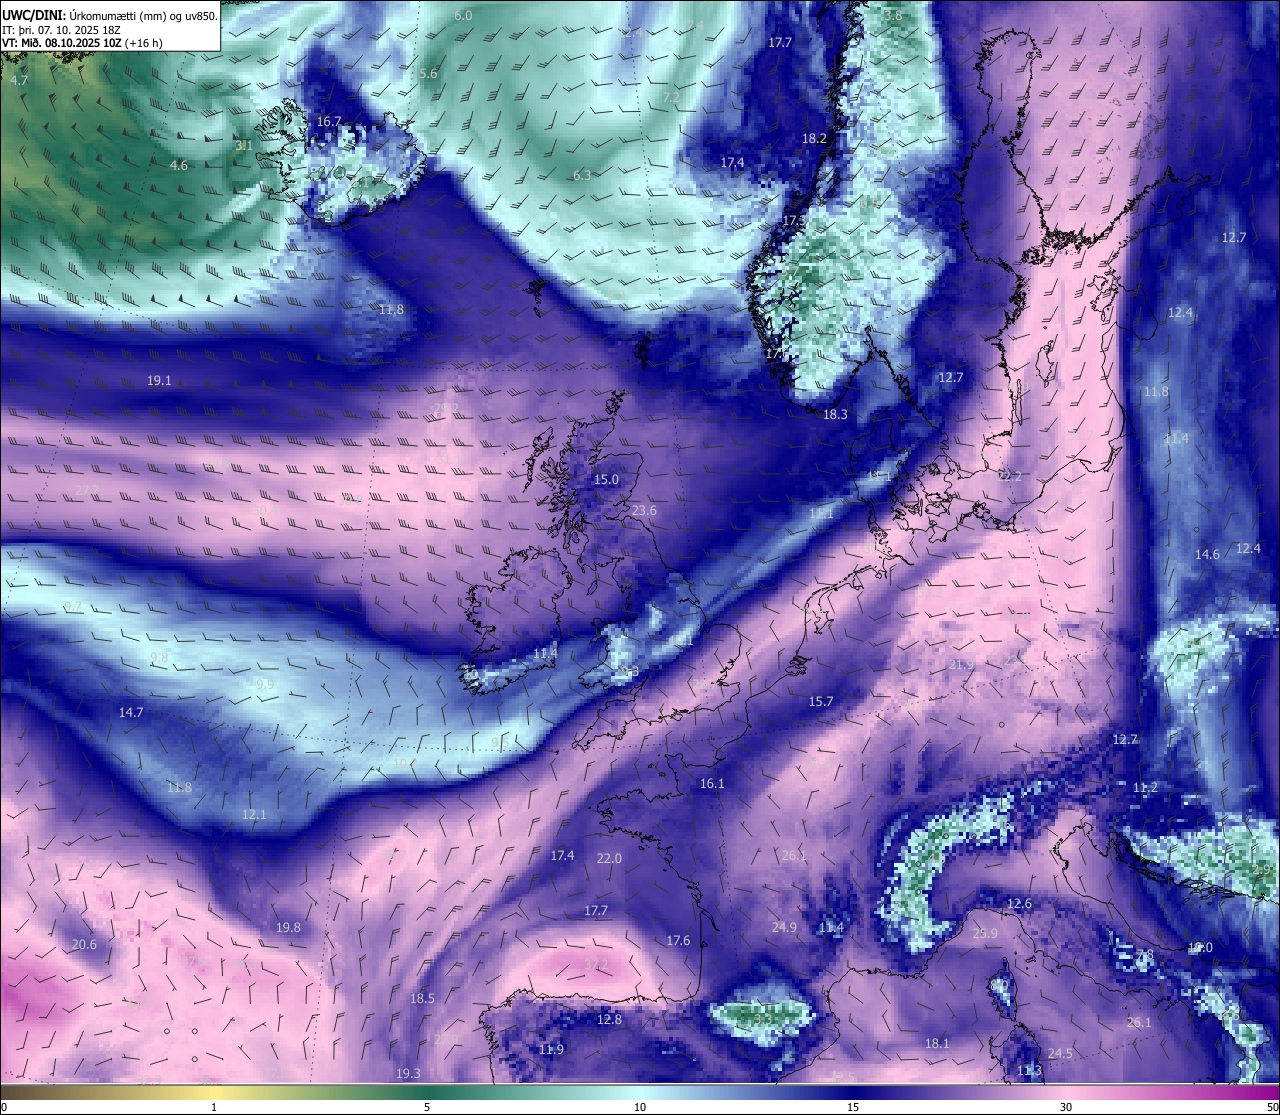
Task: Click the 22.0 value label
Action: (609, 859)
